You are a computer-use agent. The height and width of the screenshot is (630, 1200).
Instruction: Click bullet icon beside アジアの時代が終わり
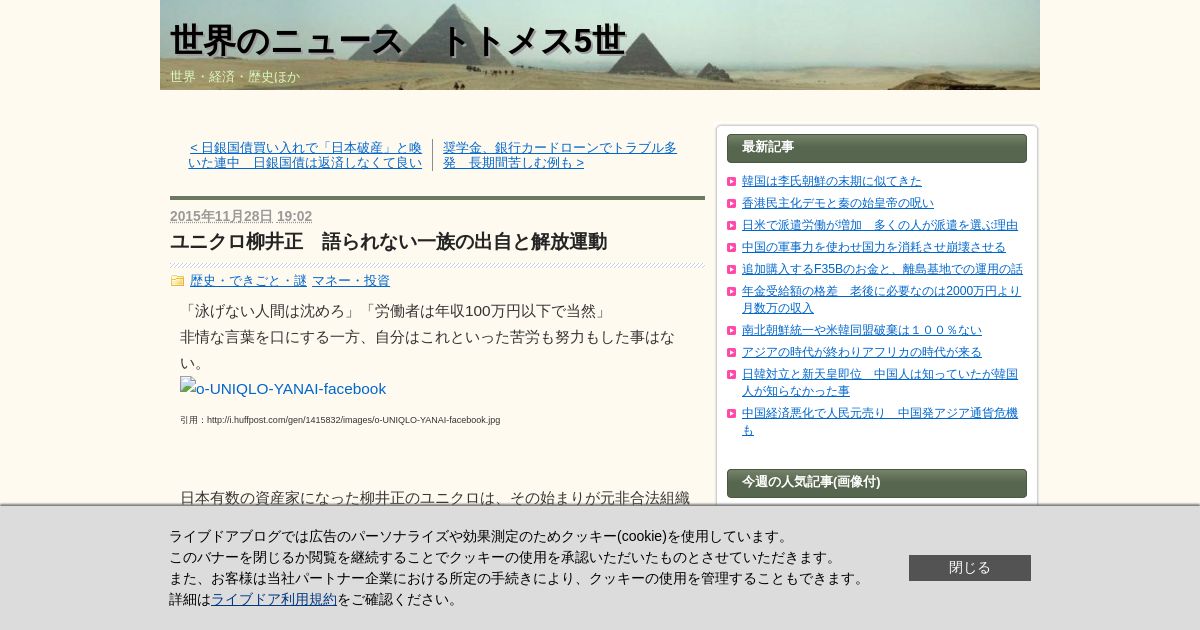pyautogui.click(x=732, y=353)
